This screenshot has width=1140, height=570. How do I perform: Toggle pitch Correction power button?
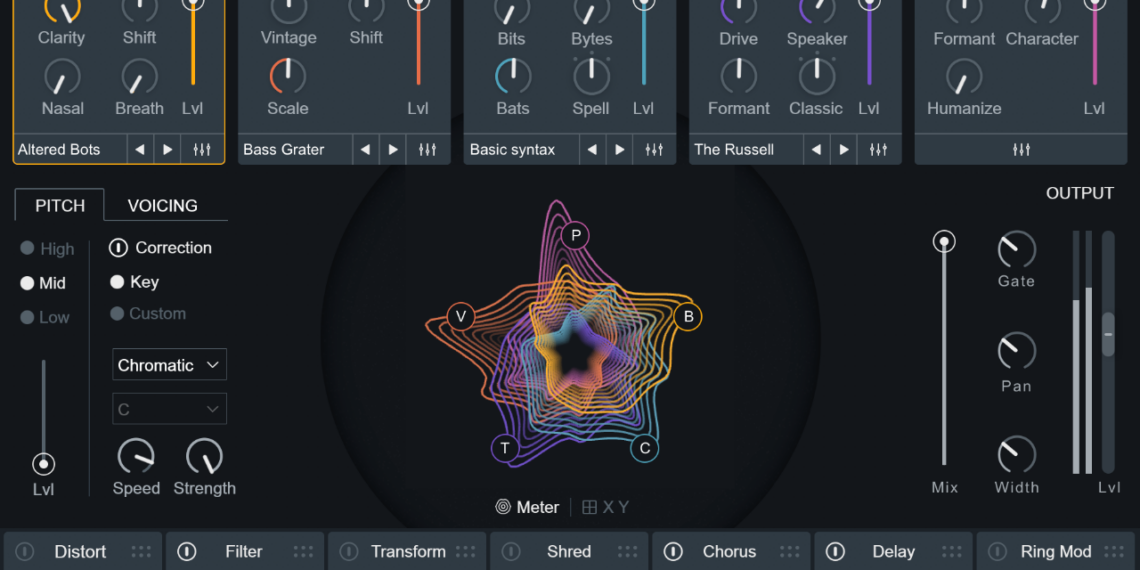point(118,248)
